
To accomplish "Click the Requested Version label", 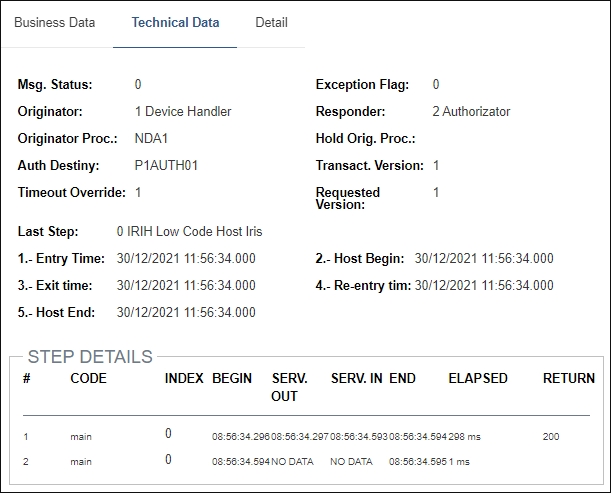I will pos(348,198).
